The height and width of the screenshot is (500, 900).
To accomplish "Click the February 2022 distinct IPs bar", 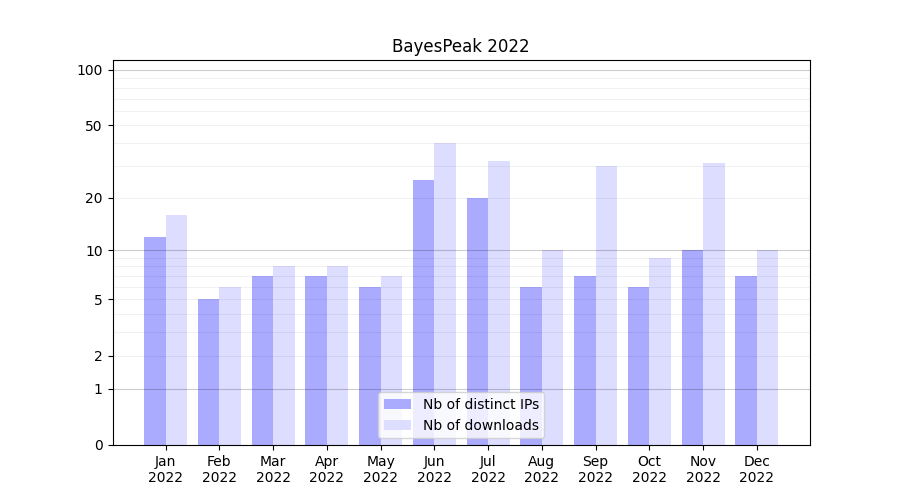I will tap(208, 371).
